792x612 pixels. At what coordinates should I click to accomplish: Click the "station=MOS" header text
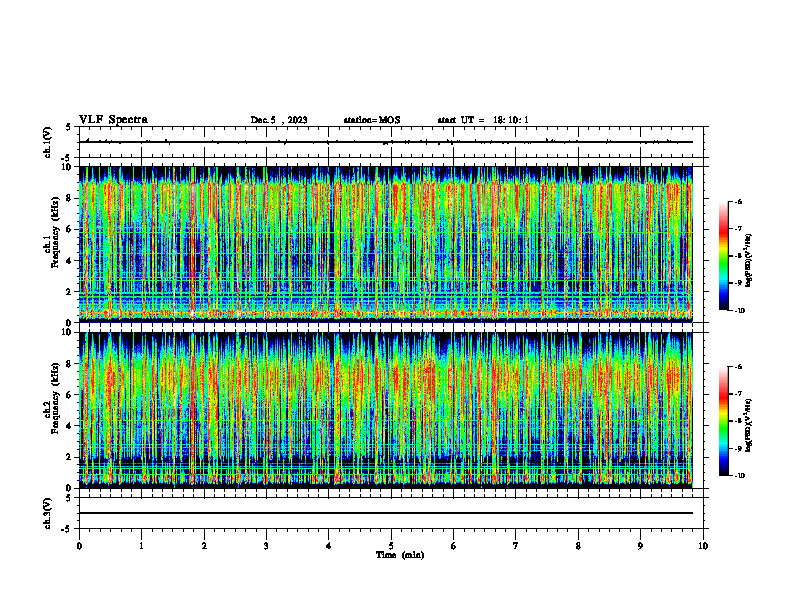[372, 120]
